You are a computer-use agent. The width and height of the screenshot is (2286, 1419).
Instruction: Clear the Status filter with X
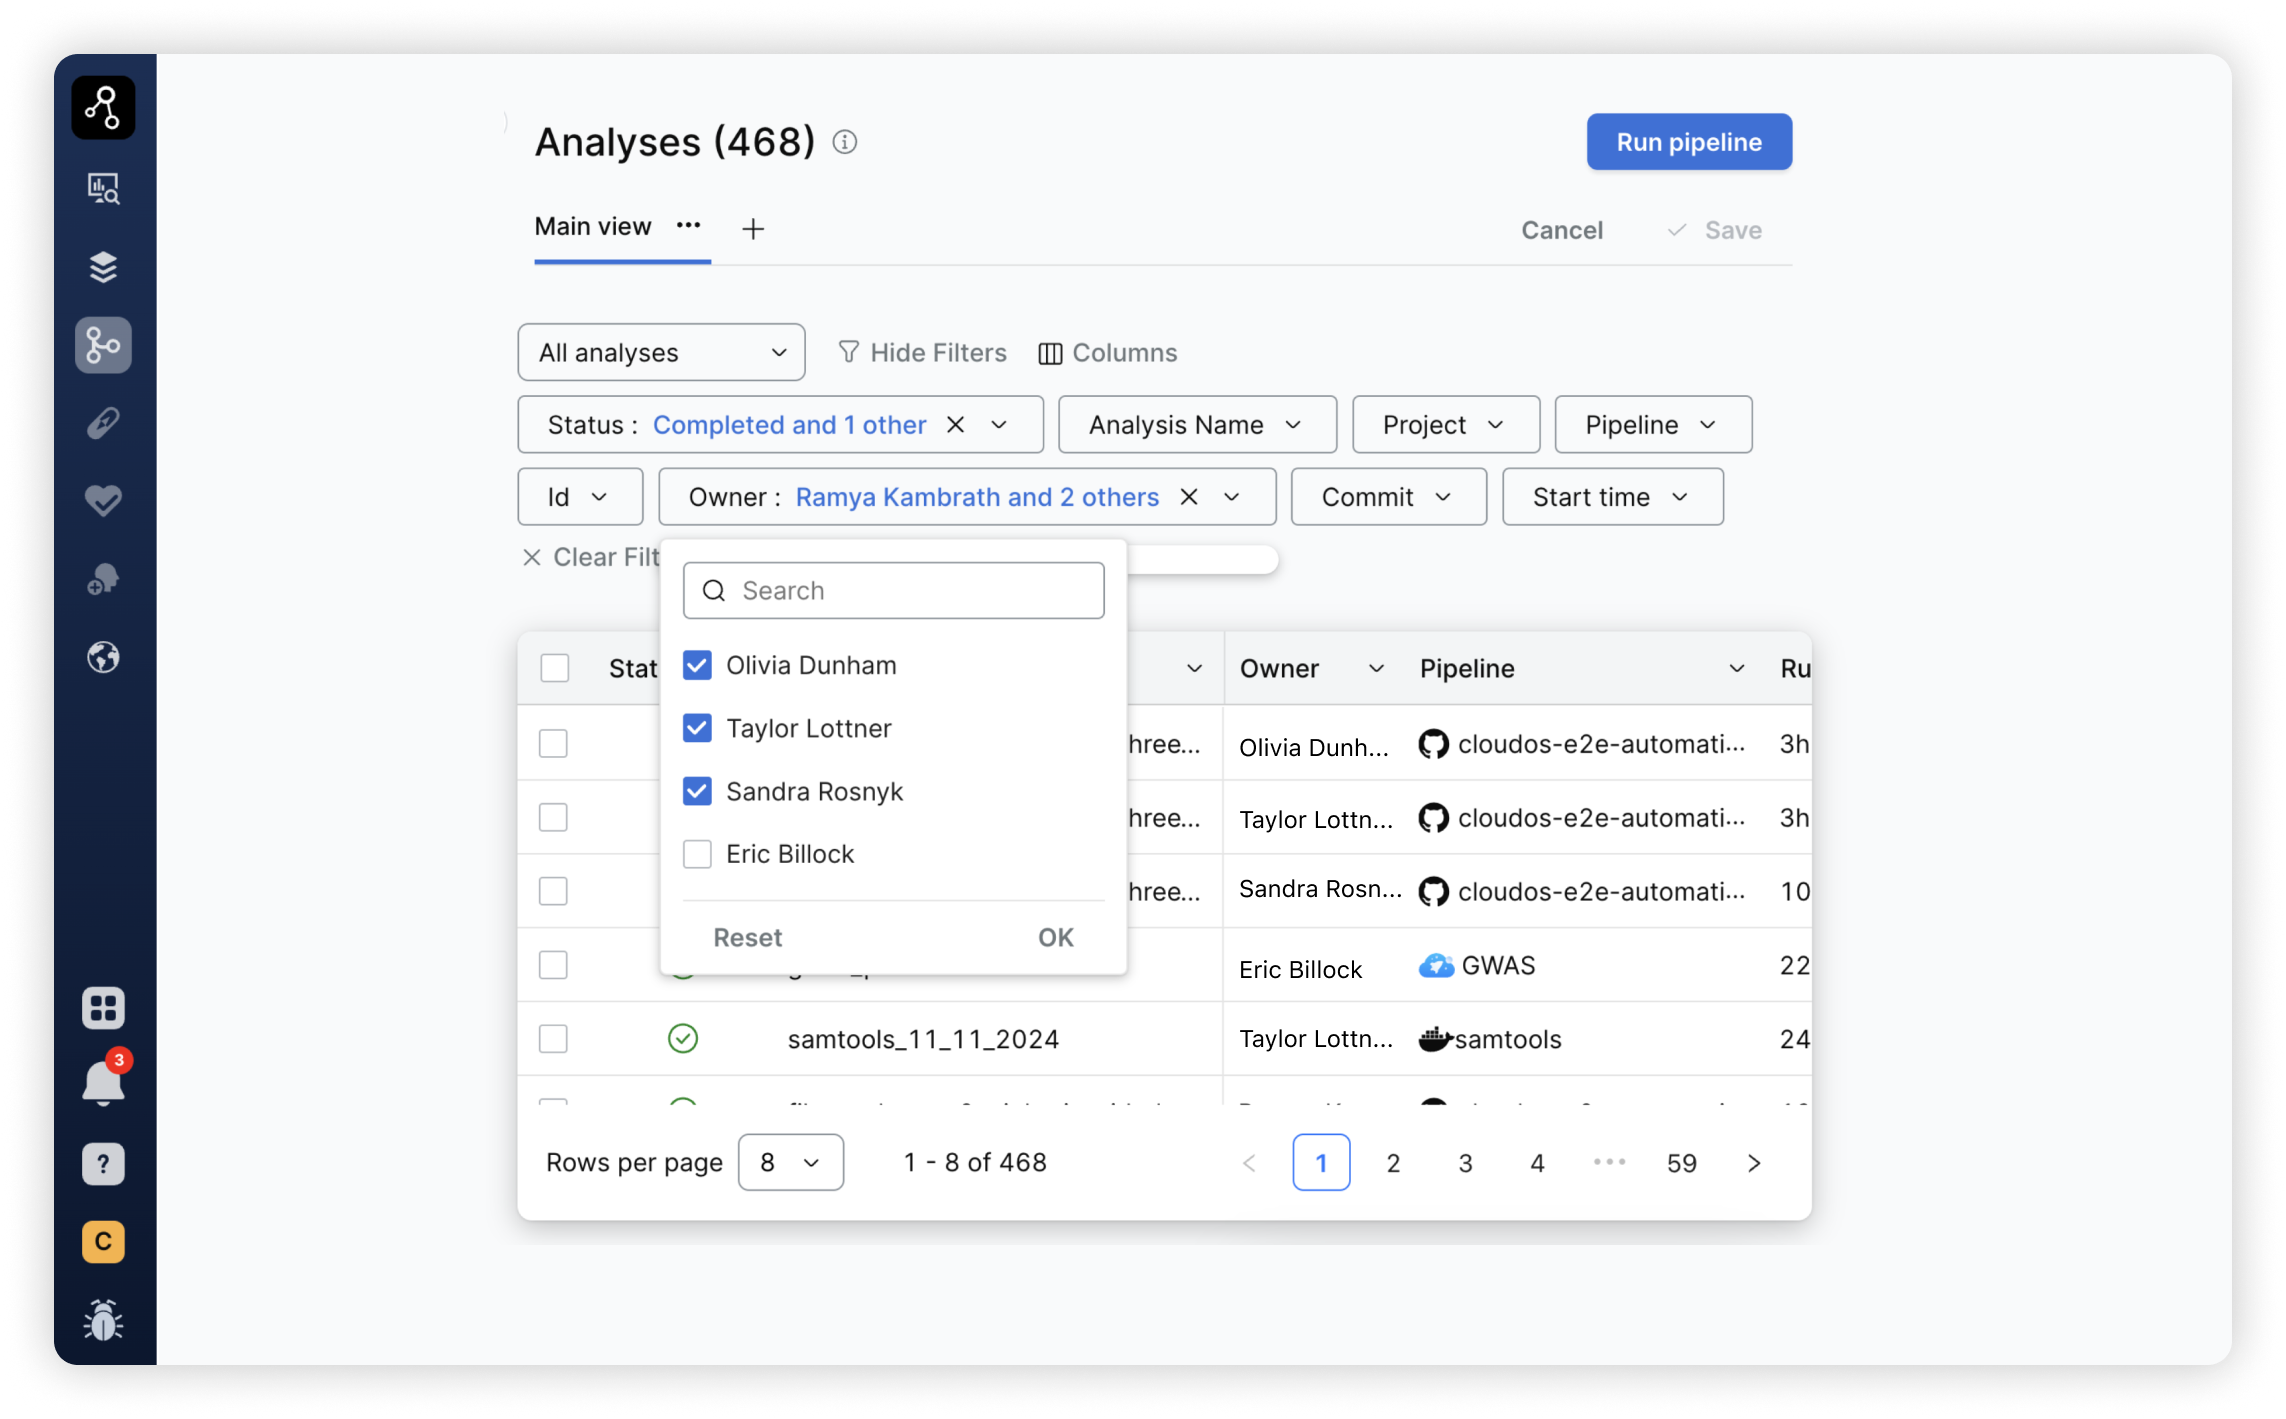(x=956, y=425)
